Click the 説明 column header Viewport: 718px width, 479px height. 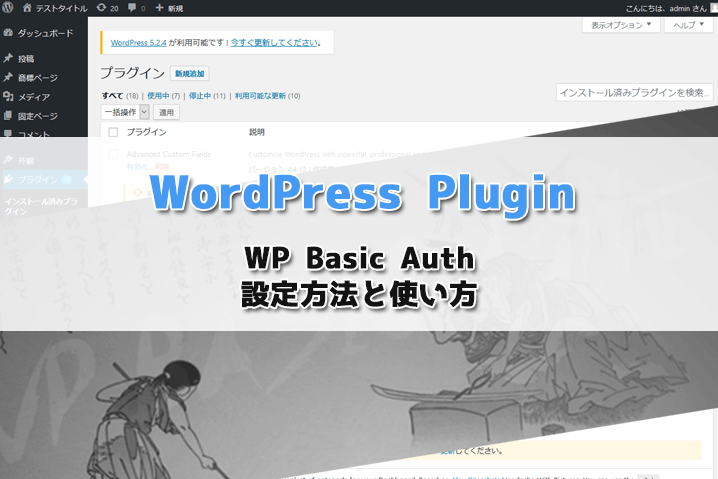(x=257, y=132)
